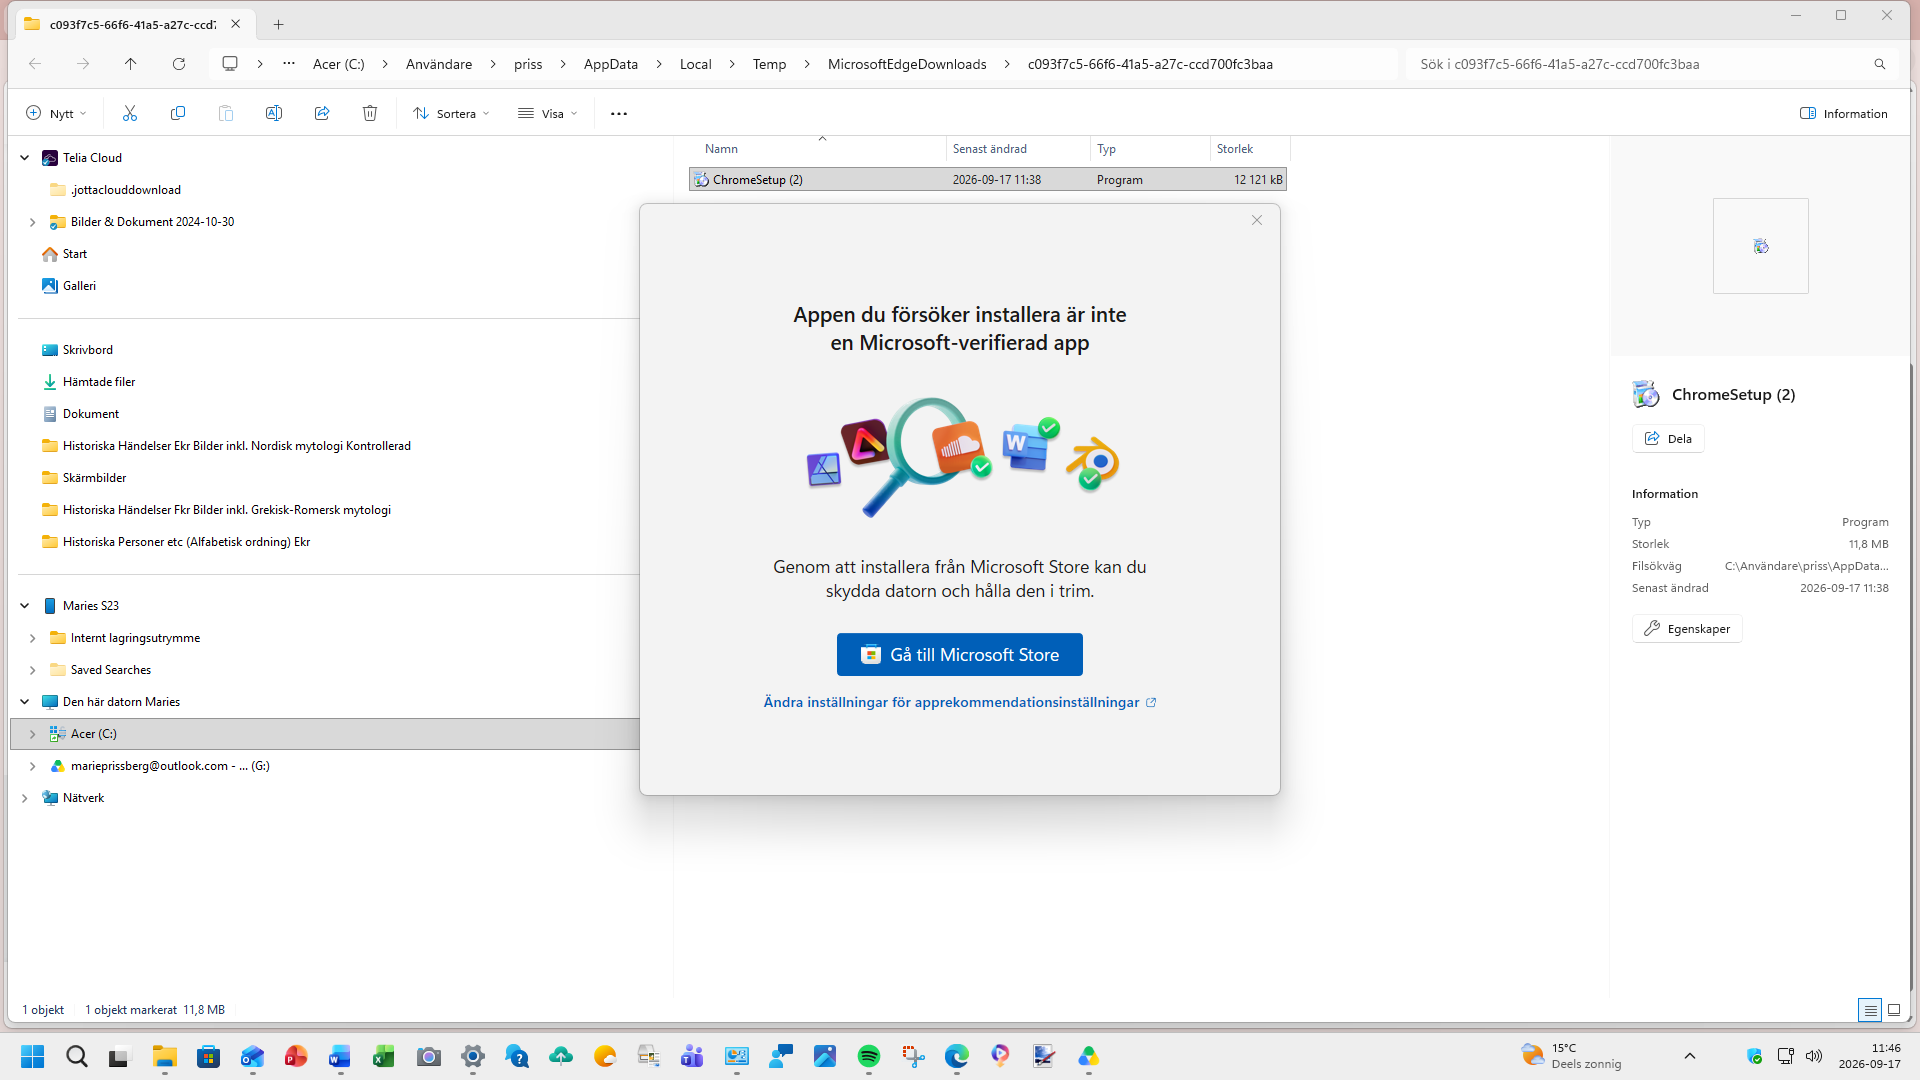Switch to details view icon in status bar

click(x=1870, y=1010)
